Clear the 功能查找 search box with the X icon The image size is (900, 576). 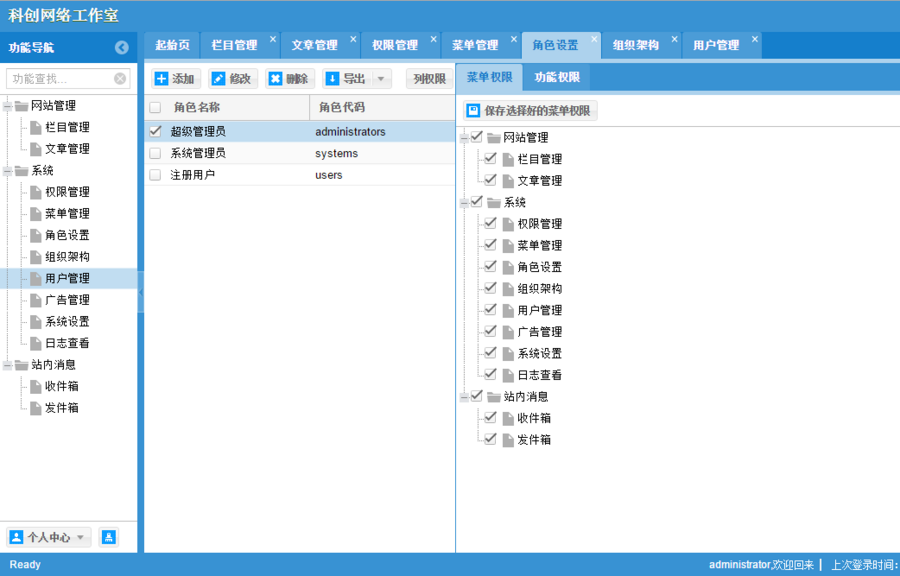119,79
